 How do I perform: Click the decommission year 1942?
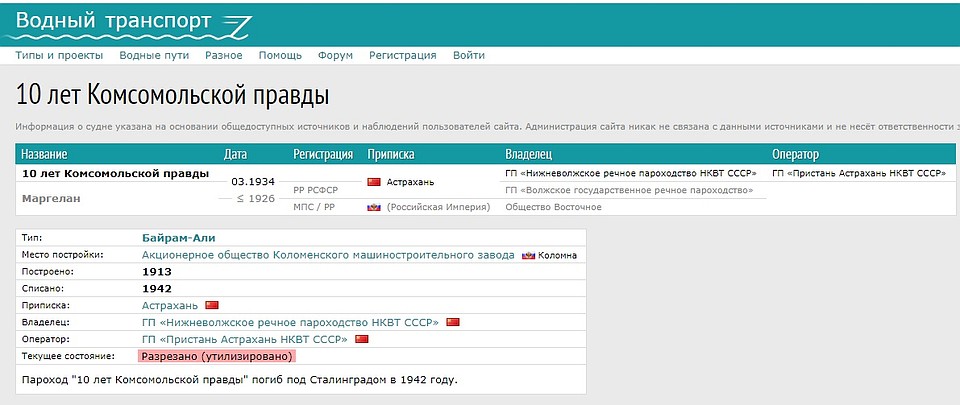(157, 289)
